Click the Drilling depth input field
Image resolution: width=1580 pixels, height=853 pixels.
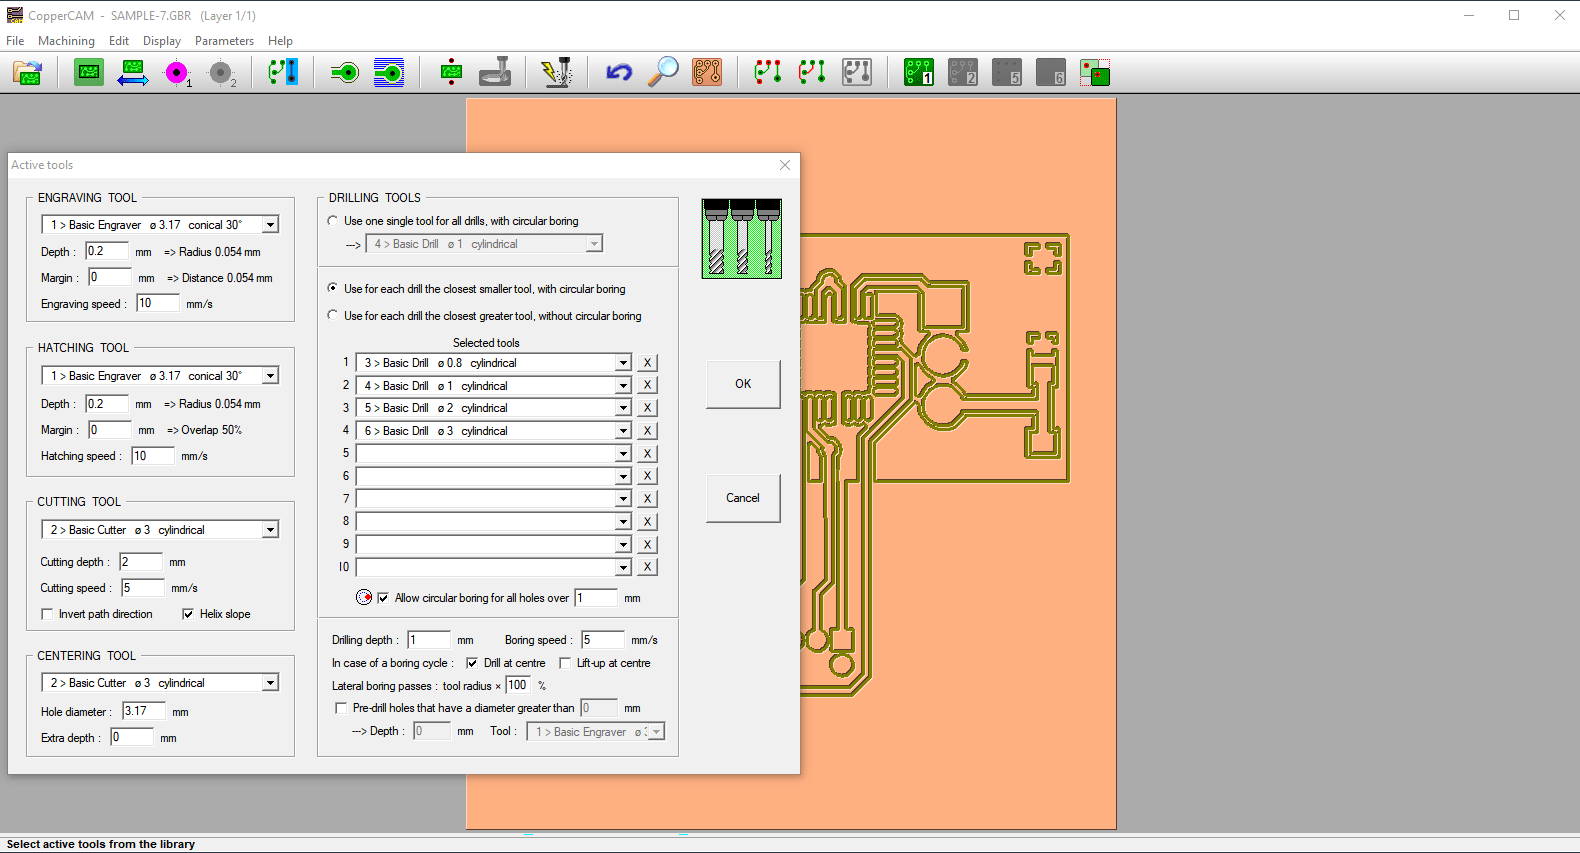point(428,640)
